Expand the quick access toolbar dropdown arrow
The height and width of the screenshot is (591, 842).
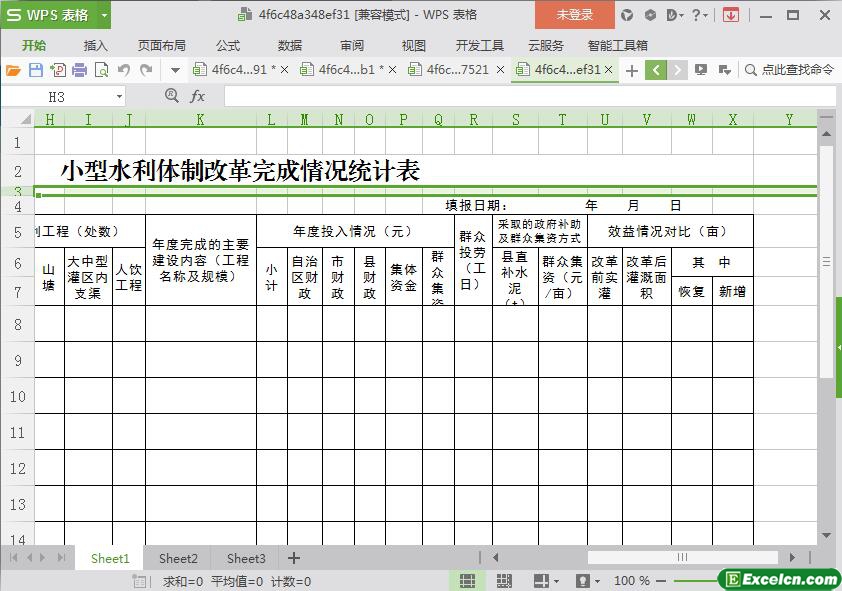pos(175,70)
